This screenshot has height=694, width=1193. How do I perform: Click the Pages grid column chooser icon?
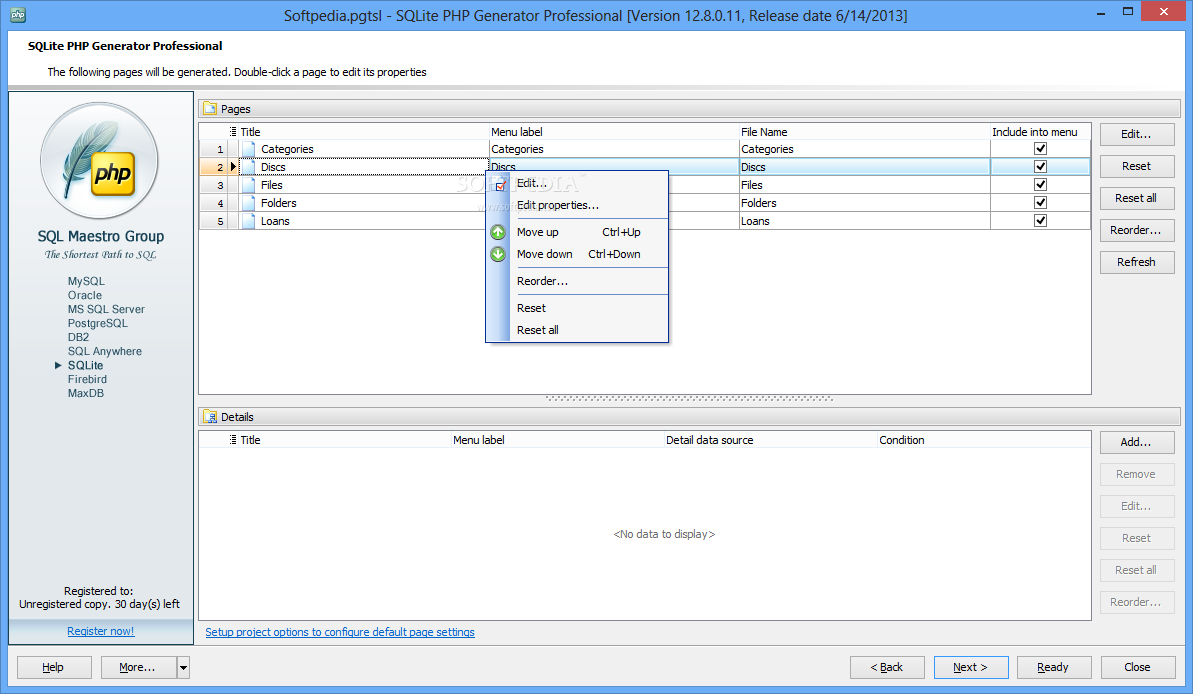pos(233,132)
